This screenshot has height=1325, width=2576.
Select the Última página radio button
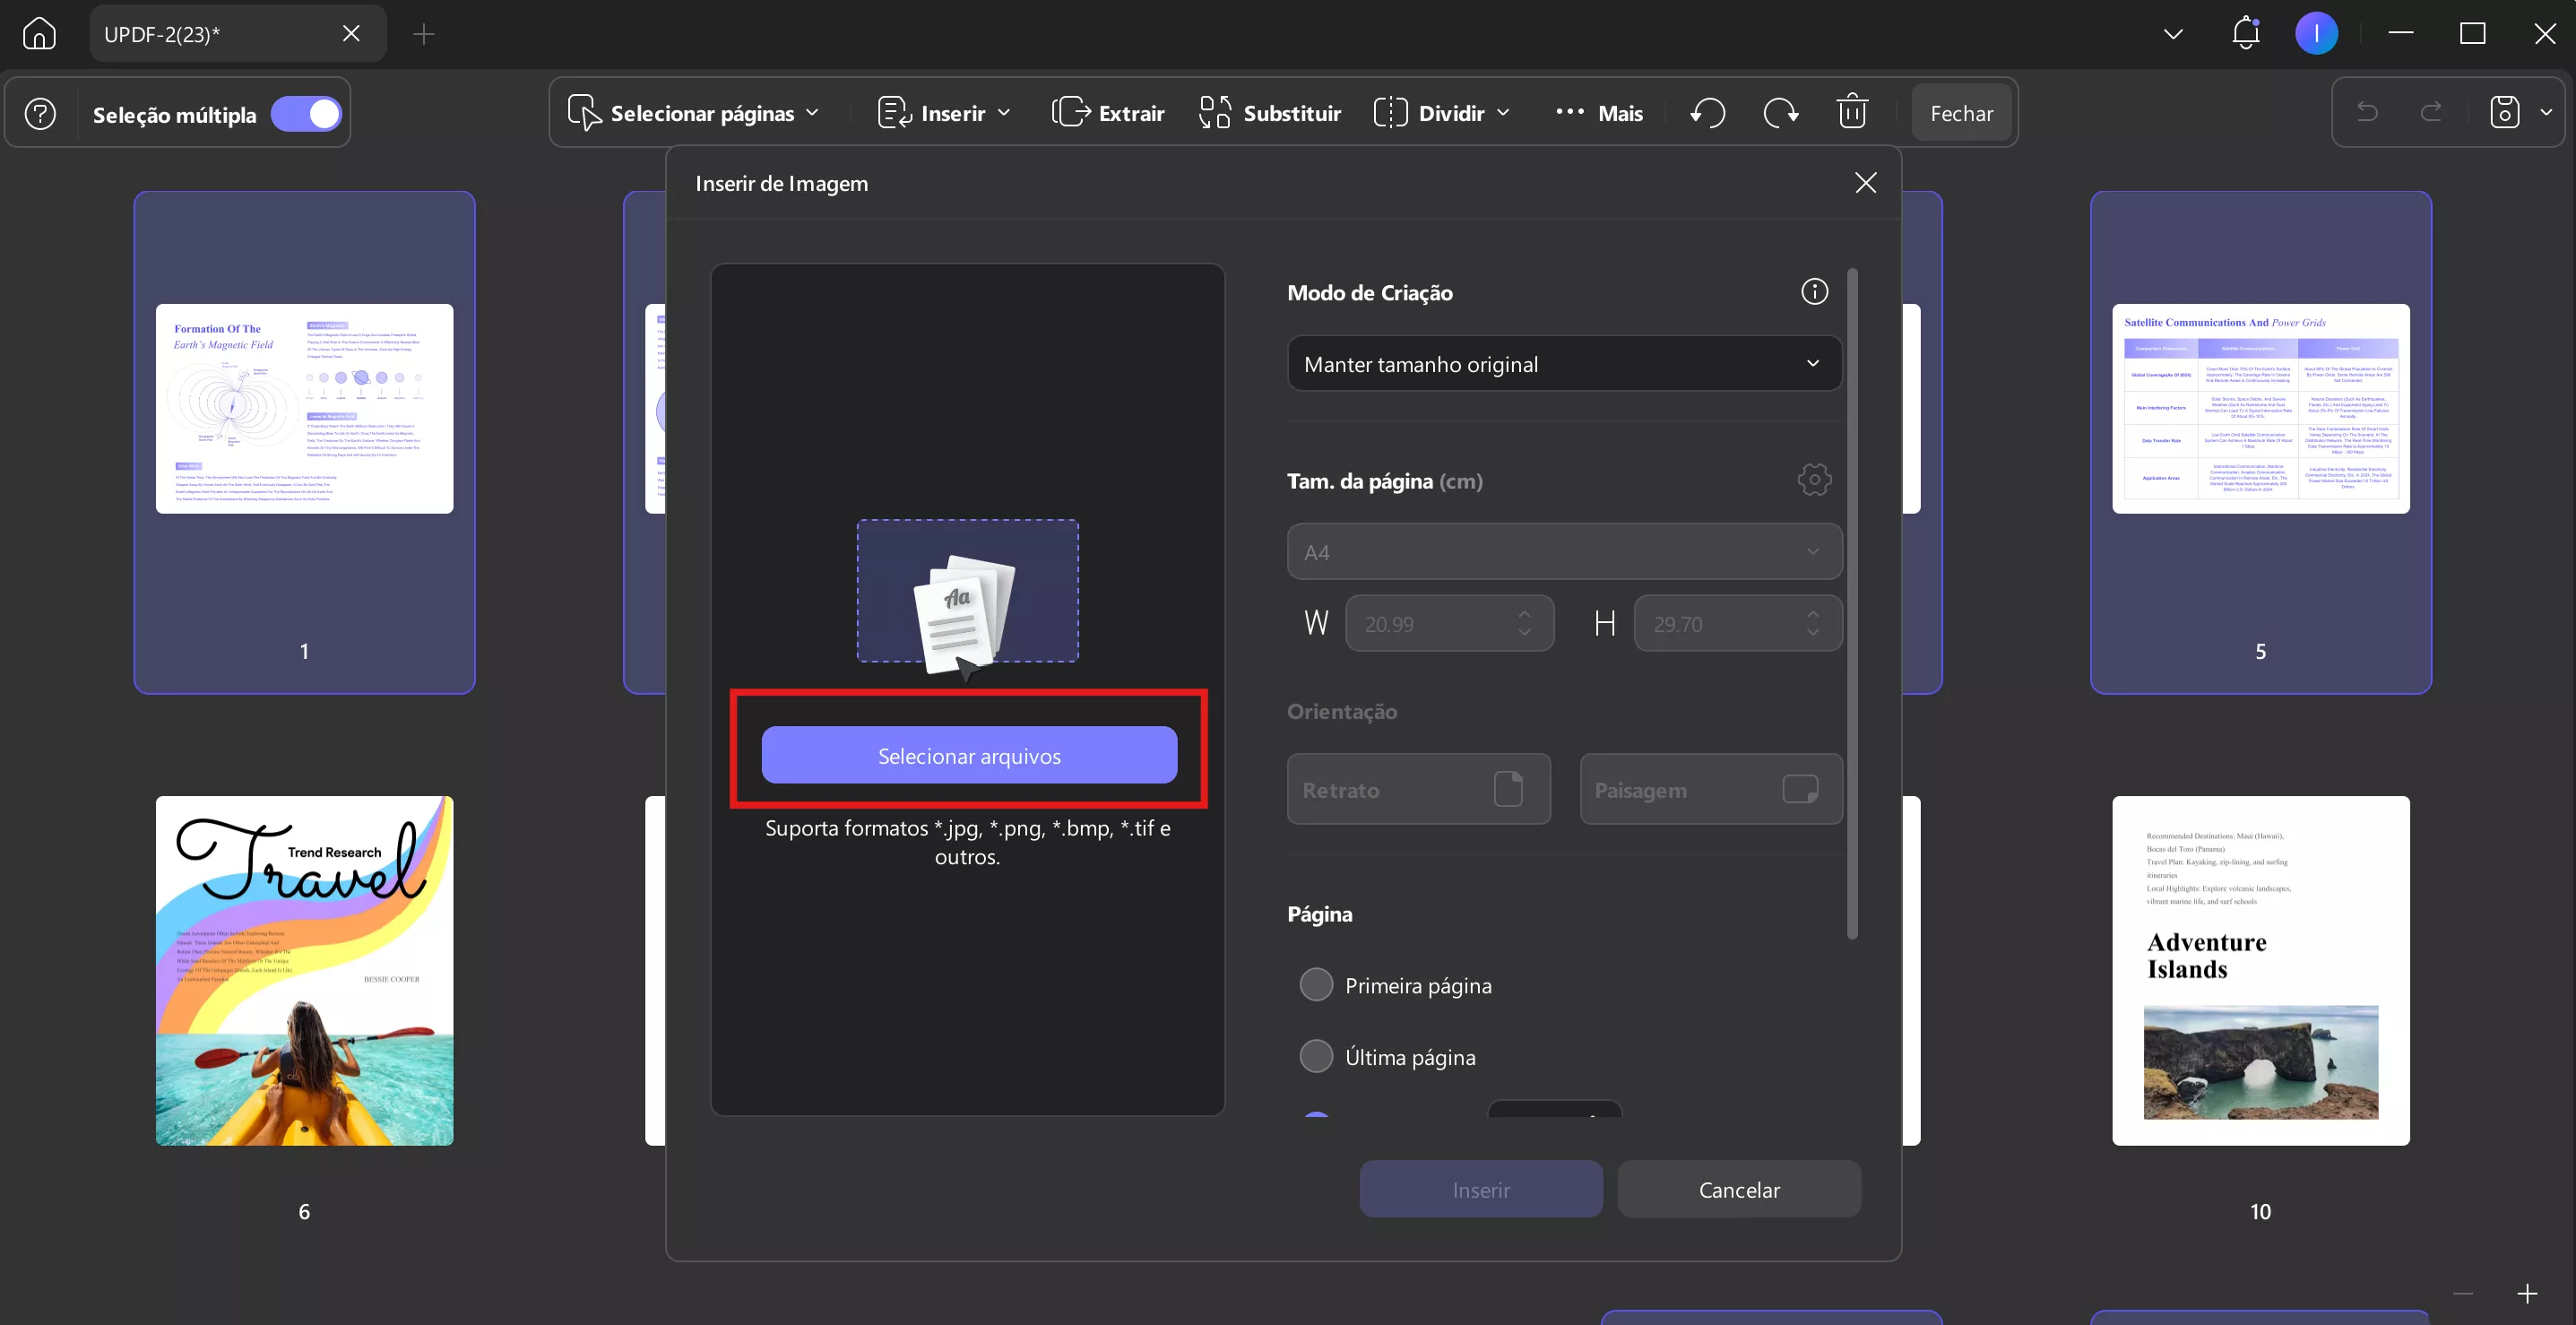tap(1316, 1057)
